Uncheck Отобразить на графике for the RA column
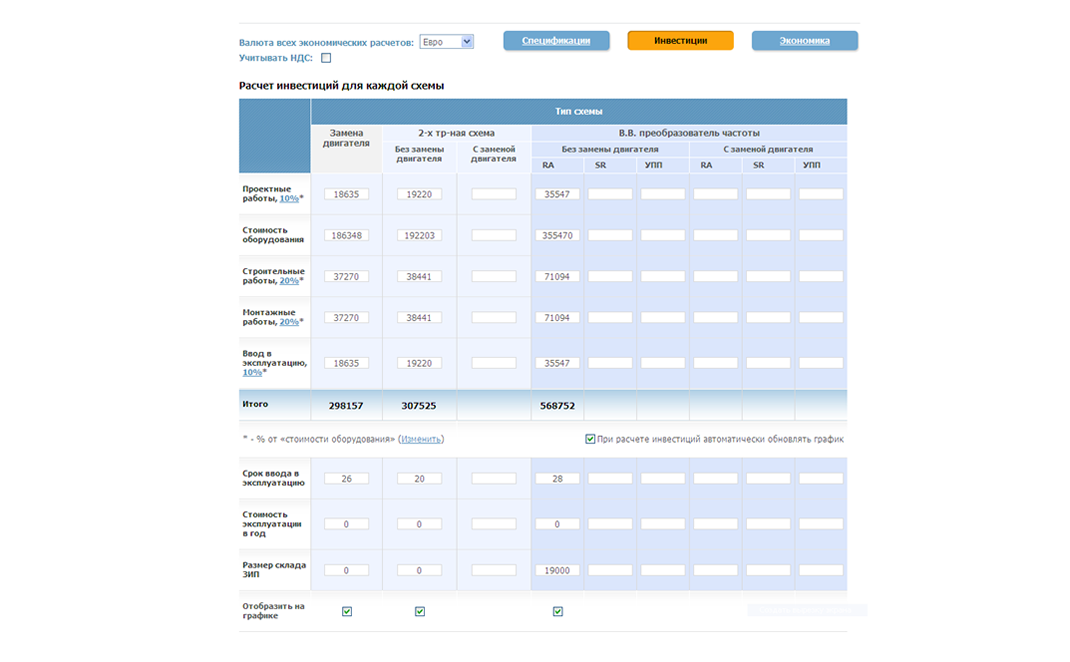This screenshot has width=1070, height=662. pyautogui.click(x=558, y=611)
